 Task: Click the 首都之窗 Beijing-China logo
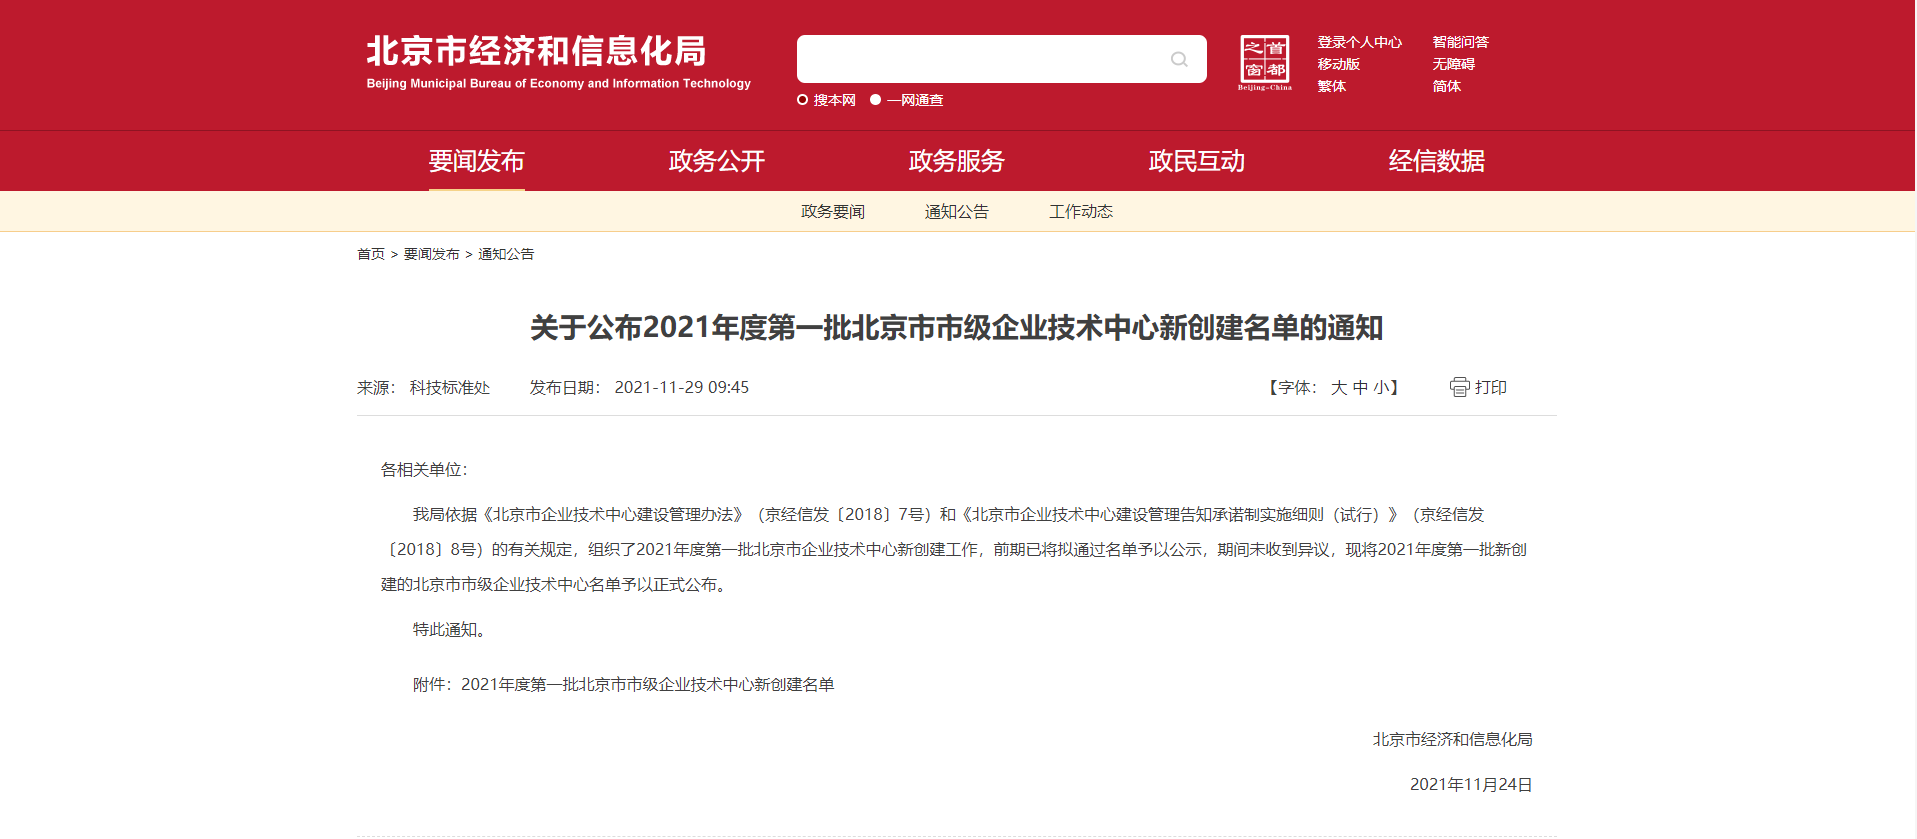1264,62
